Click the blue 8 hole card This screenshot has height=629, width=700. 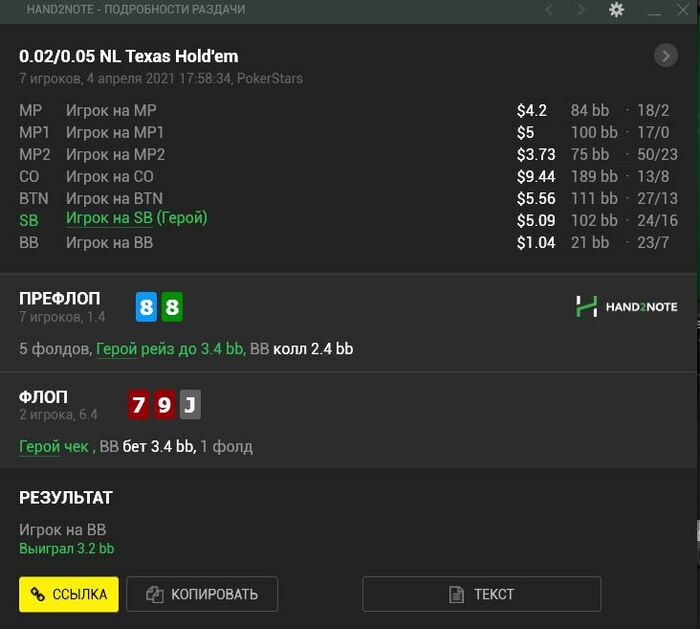[x=146, y=307]
